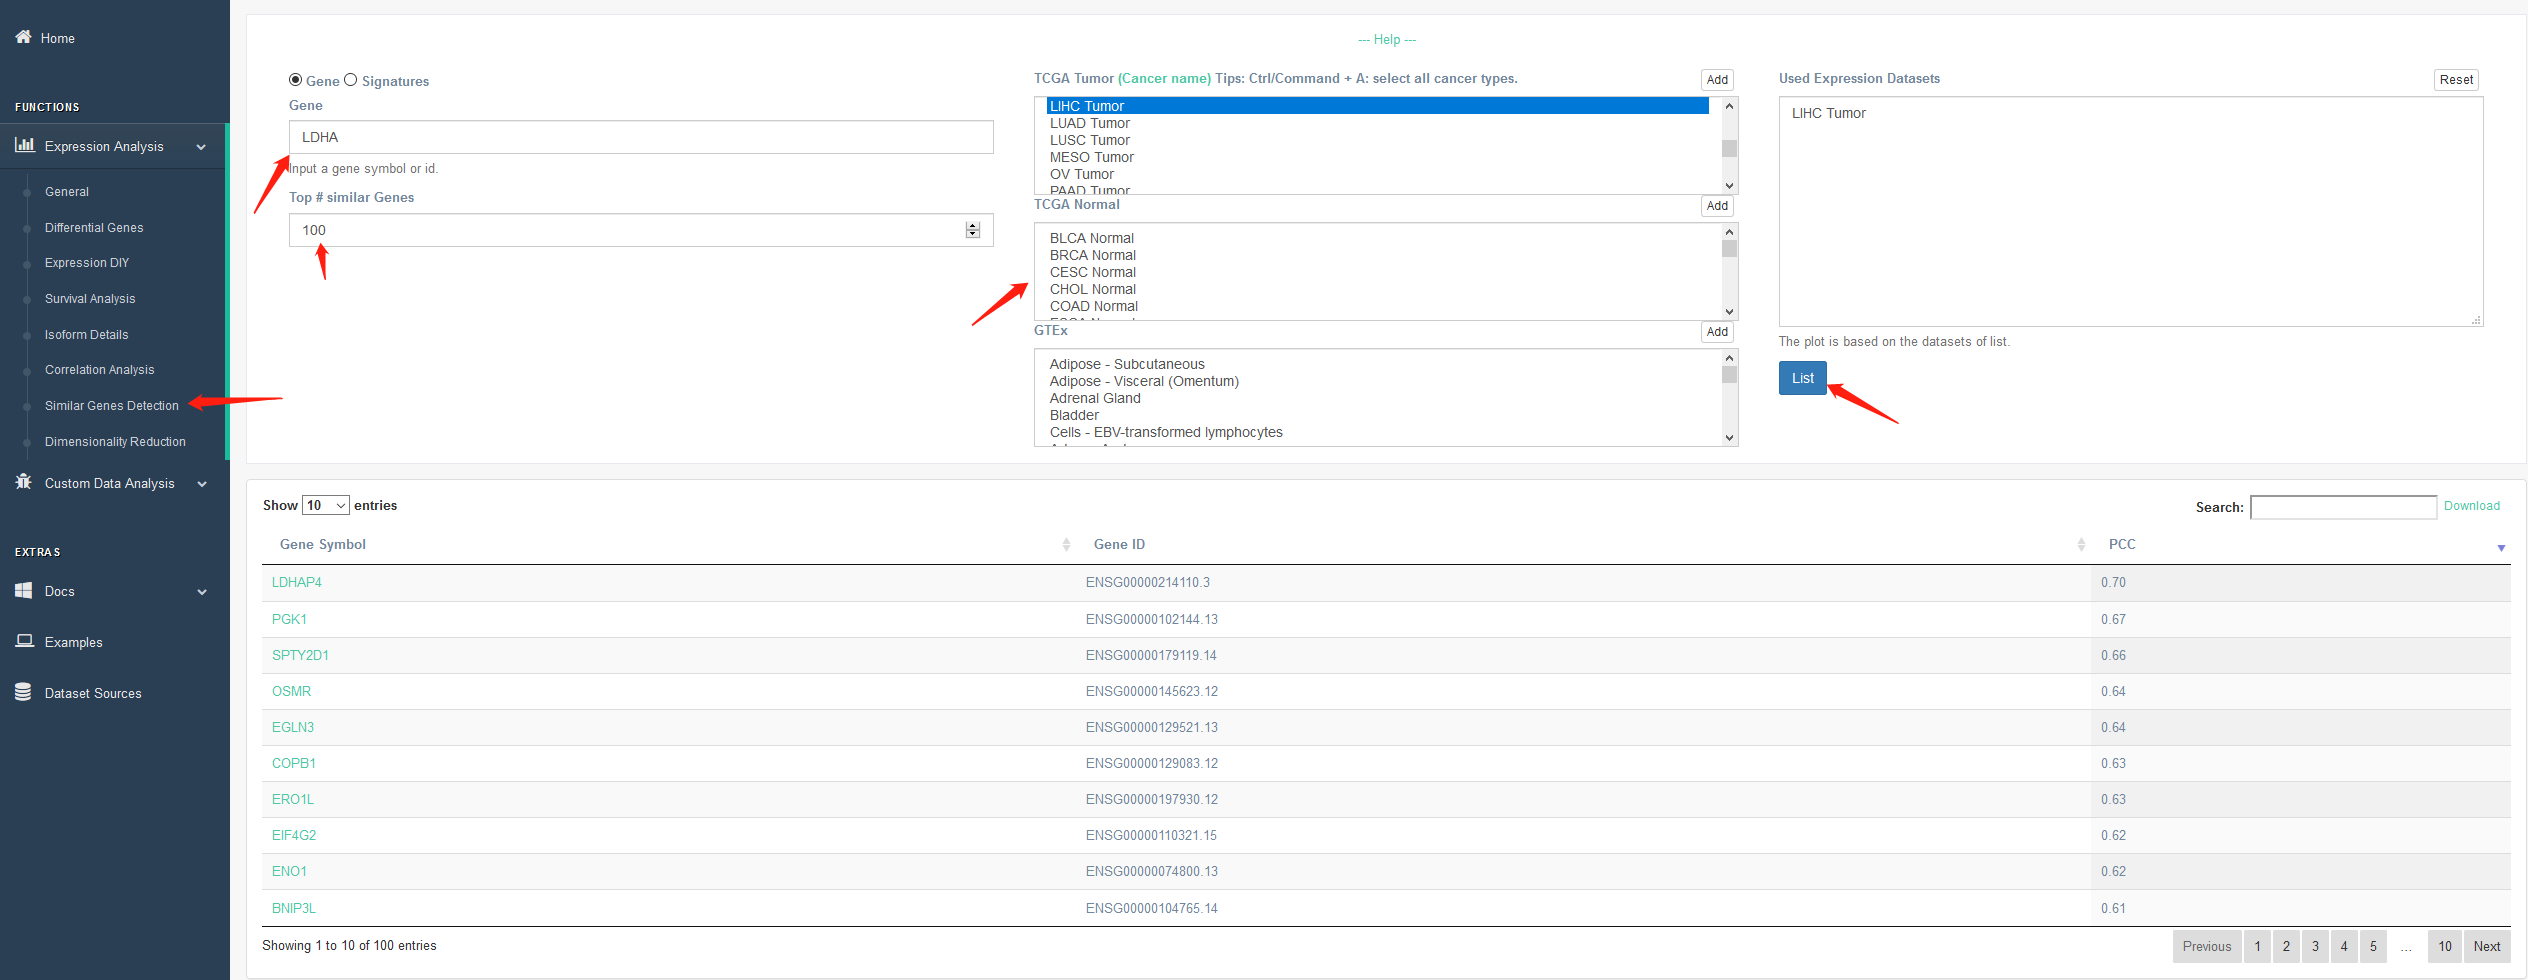Screen dimensions: 2528x980
Task: Click the Home house icon
Action: point(23,37)
